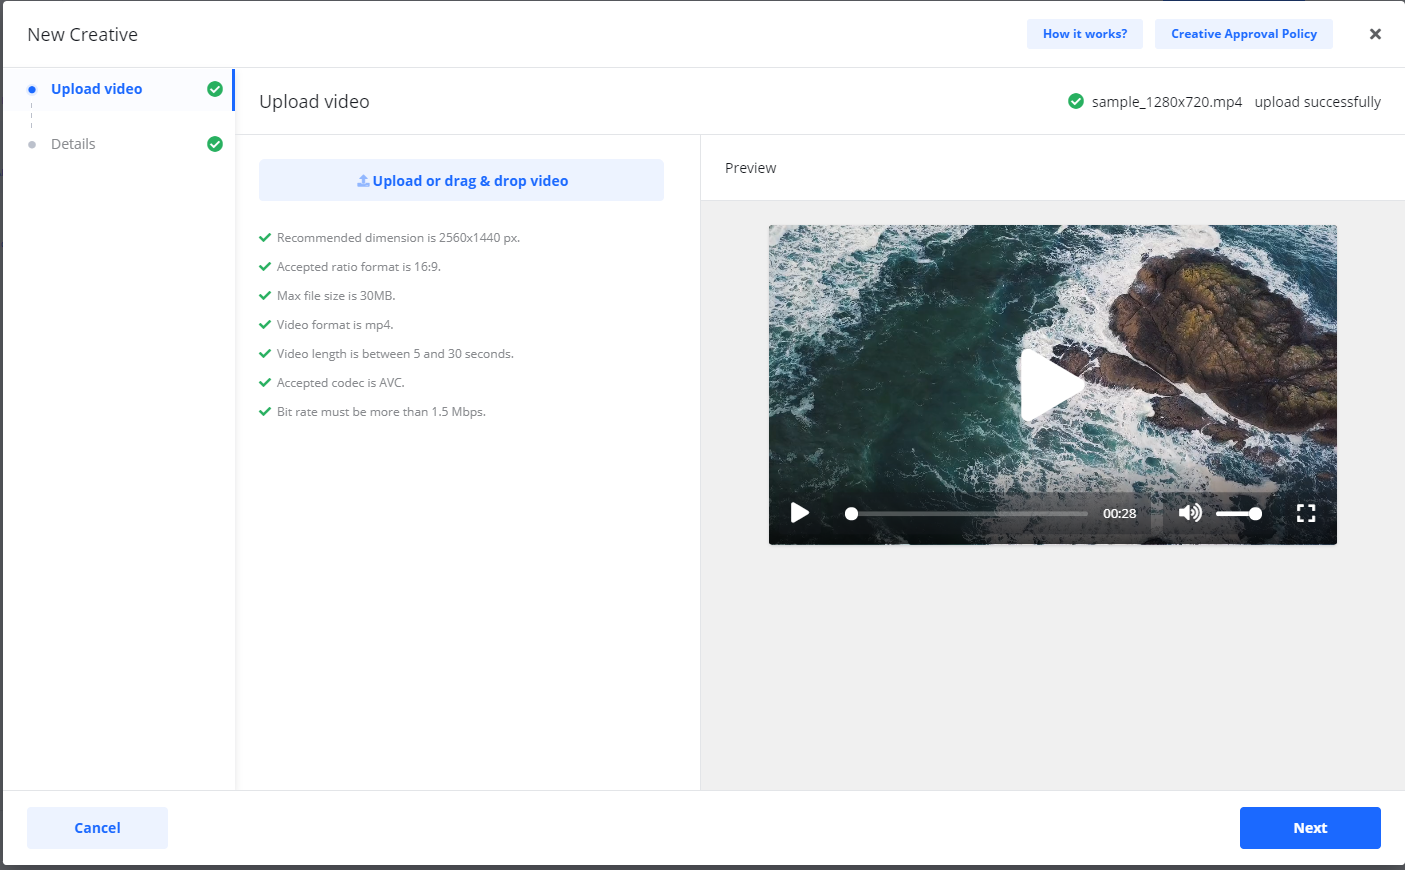
Task: Adjust the video volume slider
Action: [1238, 514]
